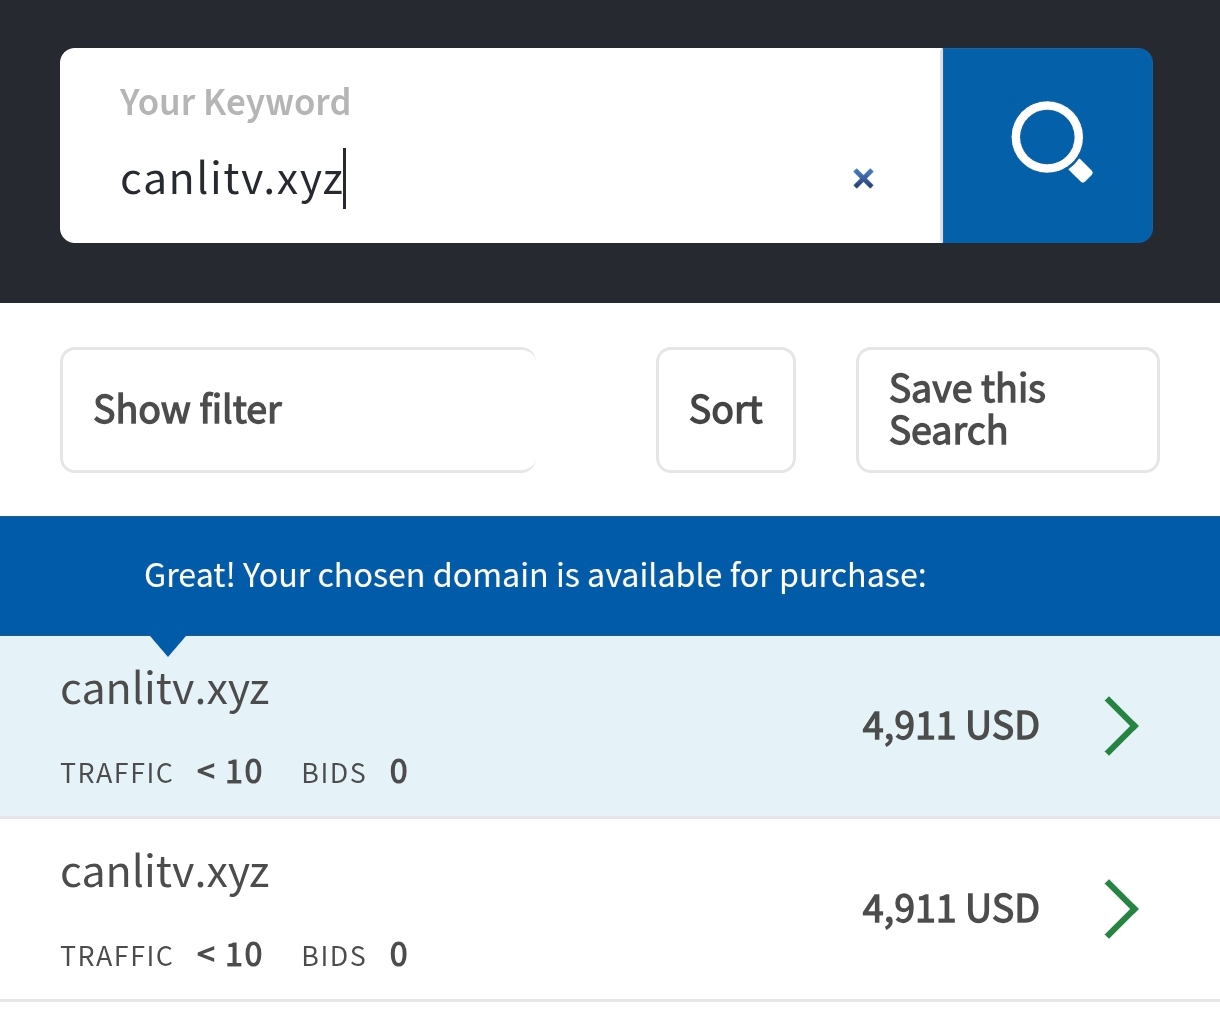Click Save this Search button
The image size is (1220, 1013).
(1008, 410)
